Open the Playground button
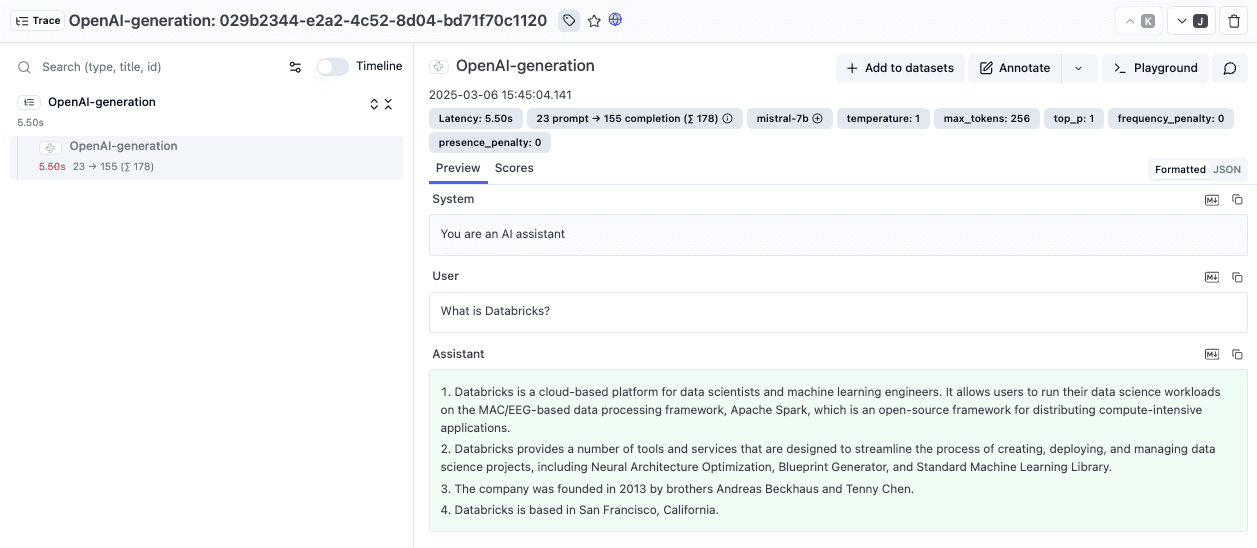The width and height of the screenshot is (1257, 548). pos(1155,68)
